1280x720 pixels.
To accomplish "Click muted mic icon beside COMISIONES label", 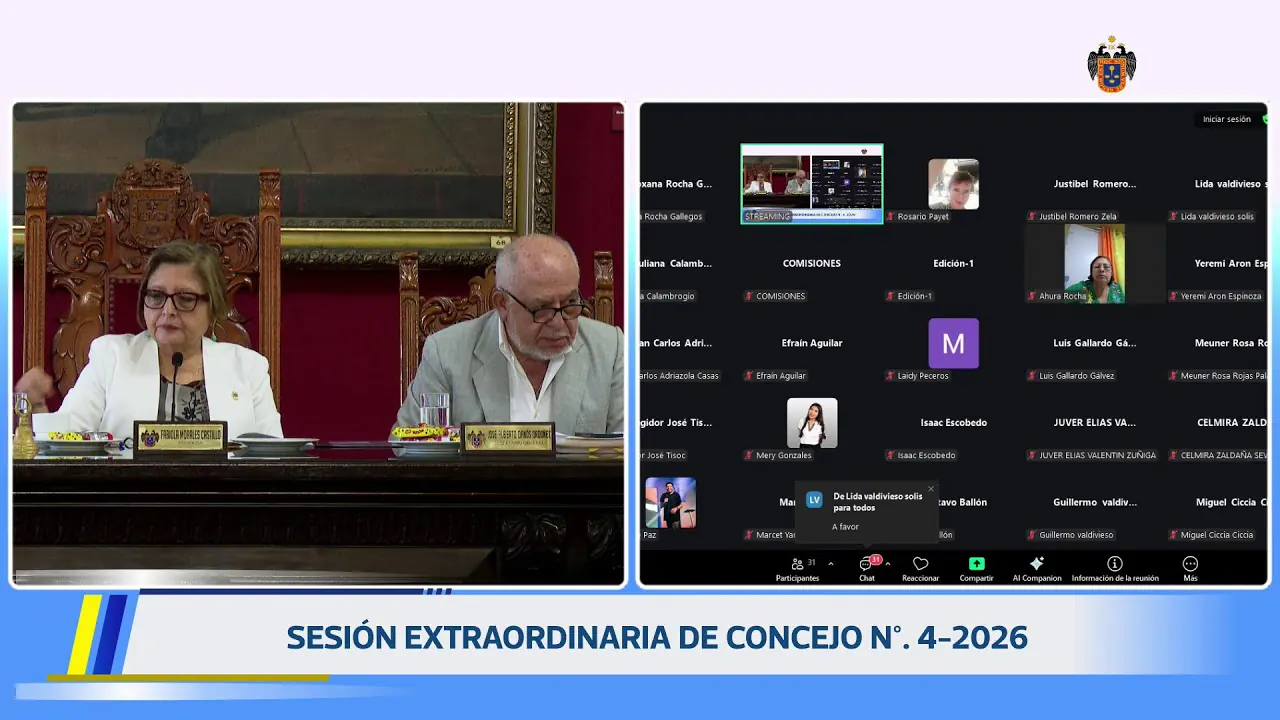I will pos(749,296).
